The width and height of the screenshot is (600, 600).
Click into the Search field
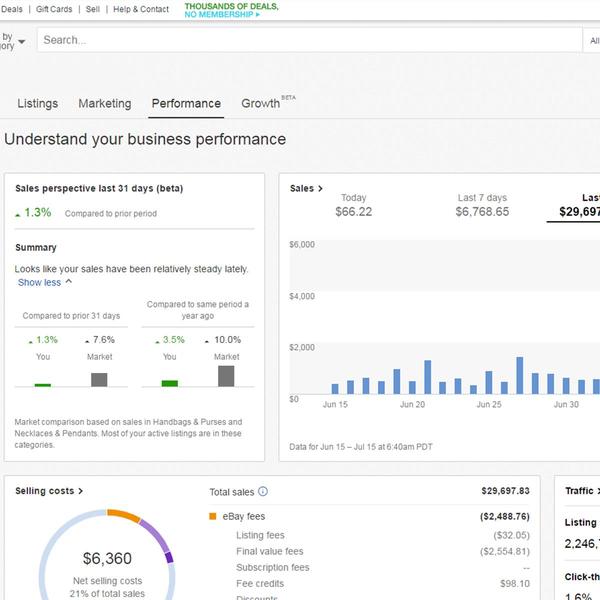tap(309, 40)
